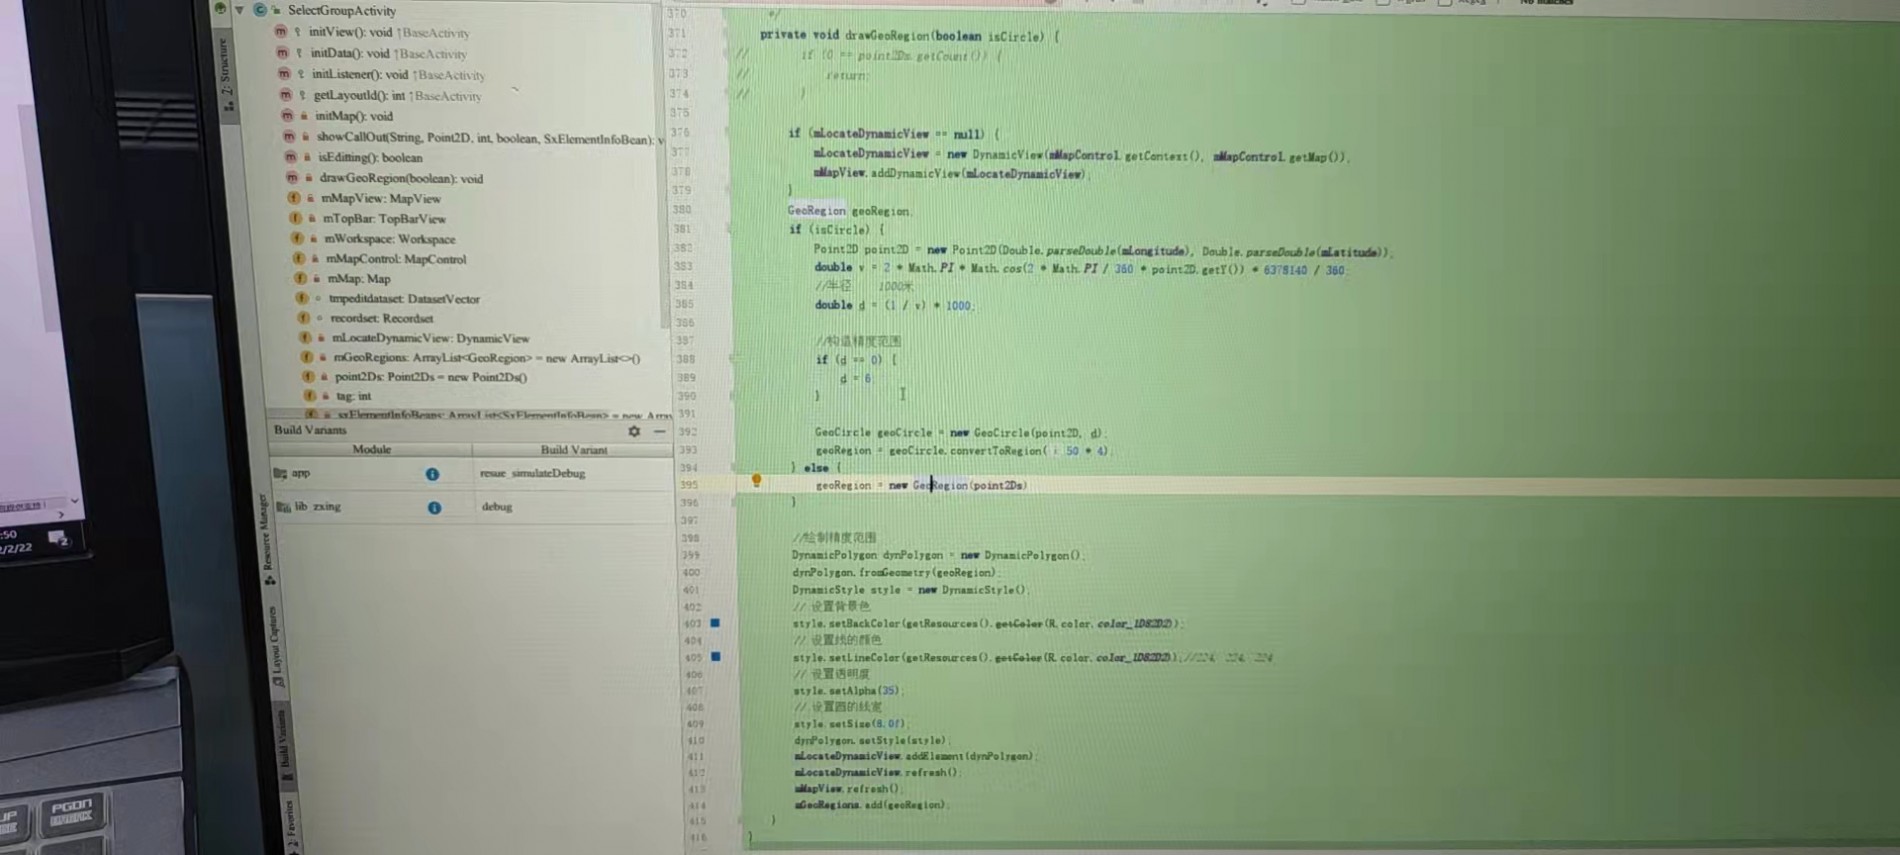Select initListener() method in Structure
The height and width of the screenshot is (855, 1900).
(x=398, y=74)
